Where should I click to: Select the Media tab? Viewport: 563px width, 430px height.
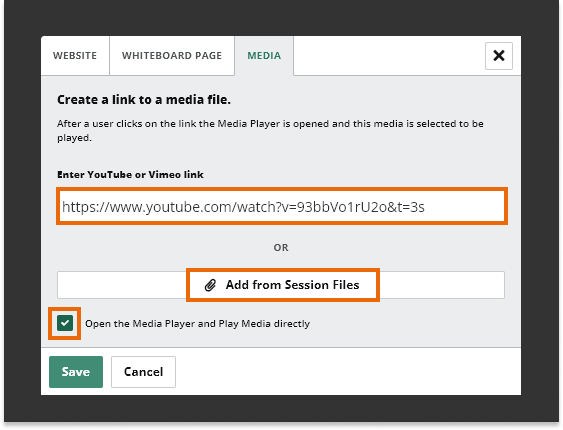264,56
